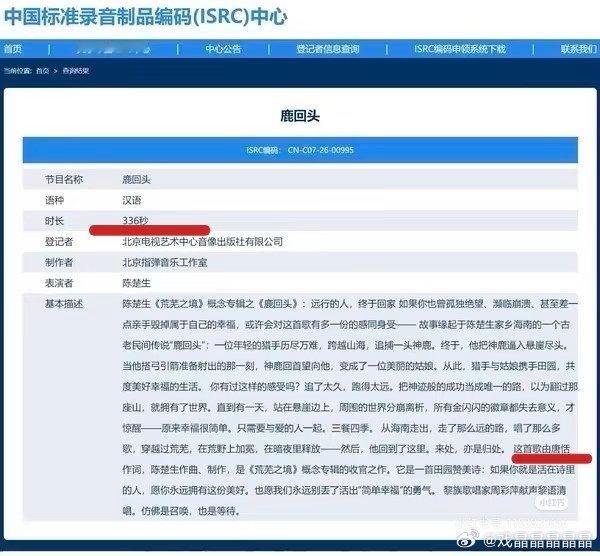Open ISRC编码申领系统下载 in the navigation bar

[x=460, y=49]
